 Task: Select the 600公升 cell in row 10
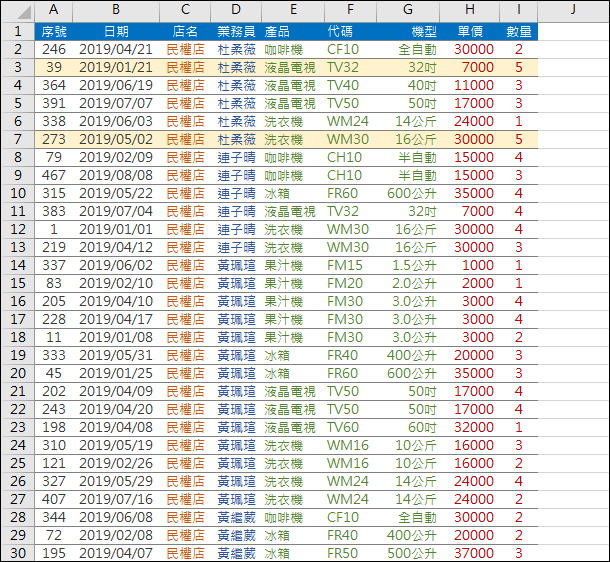tap(408, 193)
